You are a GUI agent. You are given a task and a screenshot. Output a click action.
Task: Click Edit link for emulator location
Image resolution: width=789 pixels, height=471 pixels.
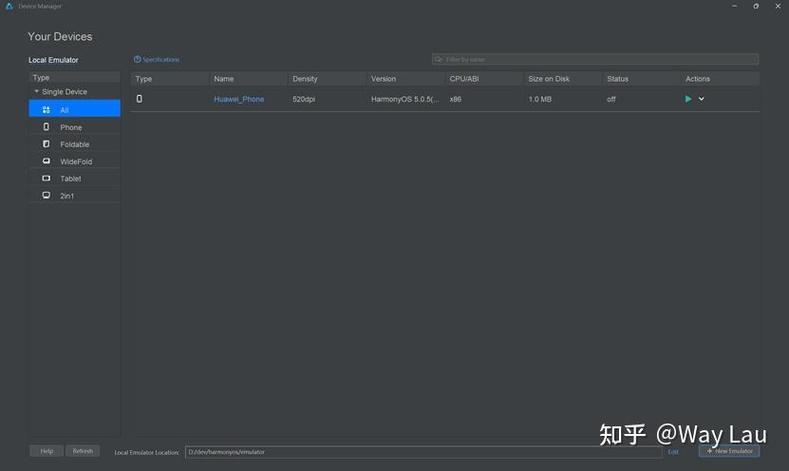pos(673,452)
